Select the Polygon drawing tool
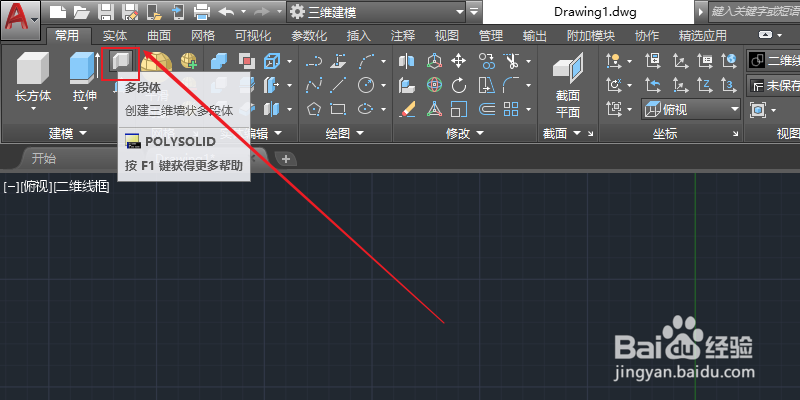This screenshot has height=400, width=800. tap(314, 109)
